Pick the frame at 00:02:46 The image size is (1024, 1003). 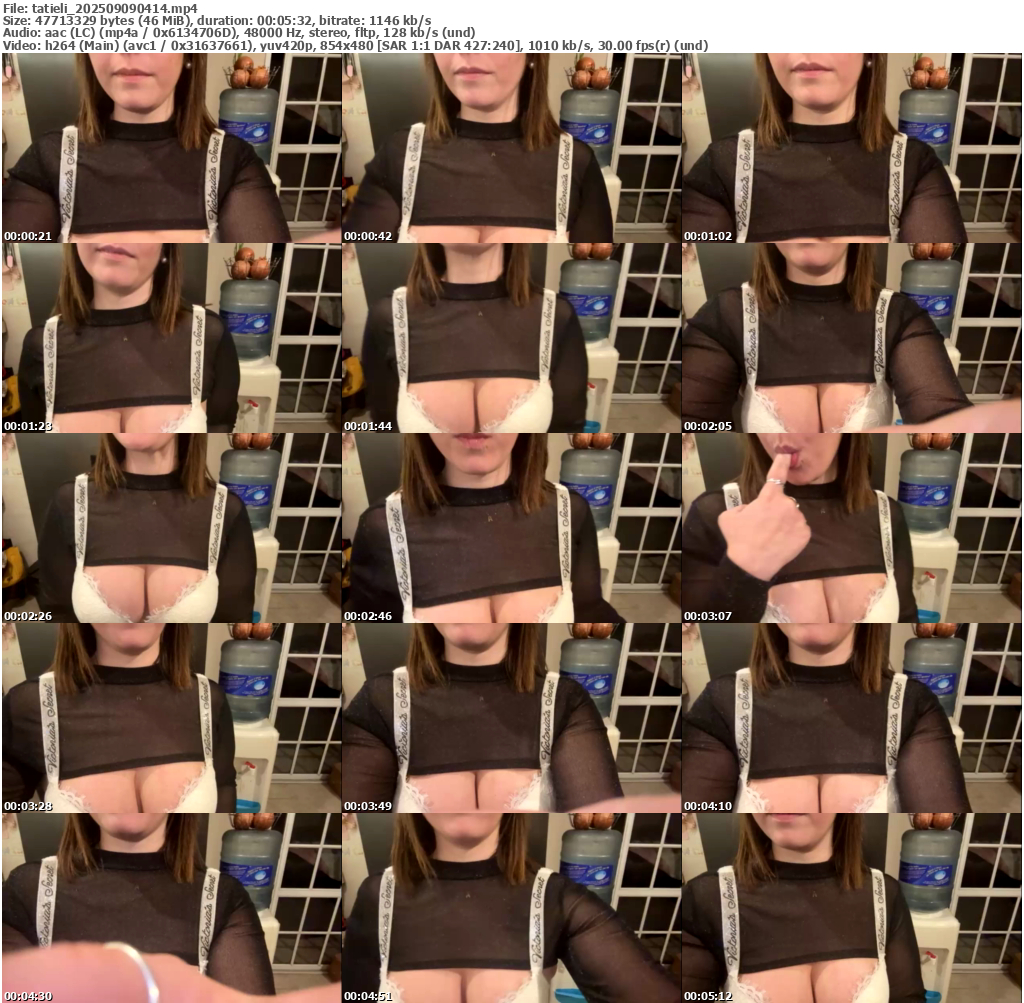(511, 528)
